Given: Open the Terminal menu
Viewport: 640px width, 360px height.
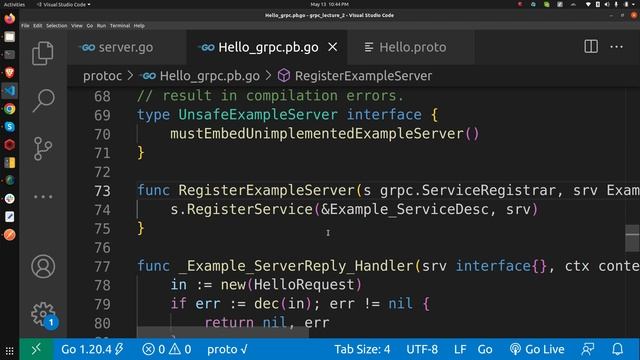Looking at the screenshot, I should coord(120,26).
